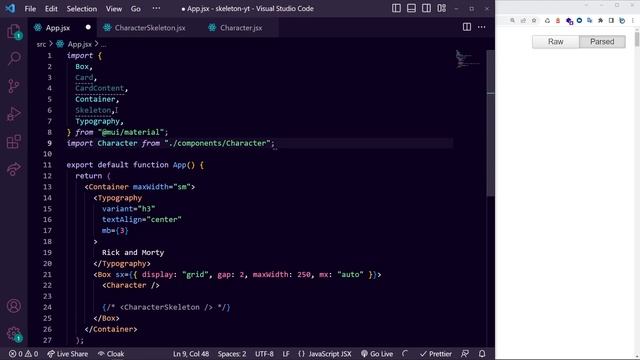
Task: Open the browser three-dot menu
Action: tap(633, 20)
